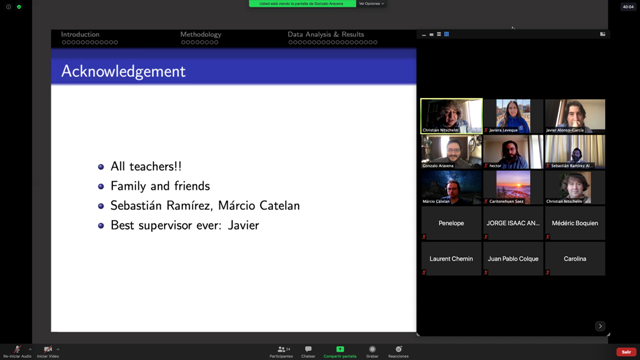Click the green encryption shield icon
This screenshot has width=640, height=360.
pos(19,7)
